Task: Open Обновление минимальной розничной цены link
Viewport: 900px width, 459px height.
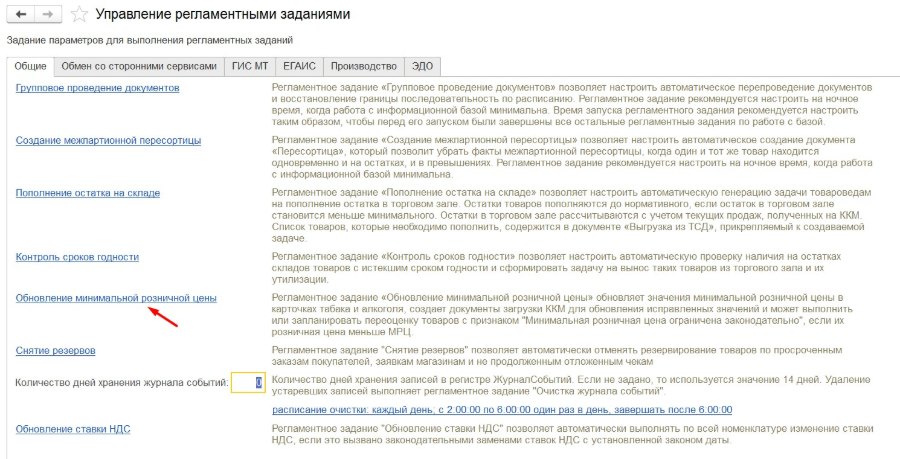Action: (116, 298)
